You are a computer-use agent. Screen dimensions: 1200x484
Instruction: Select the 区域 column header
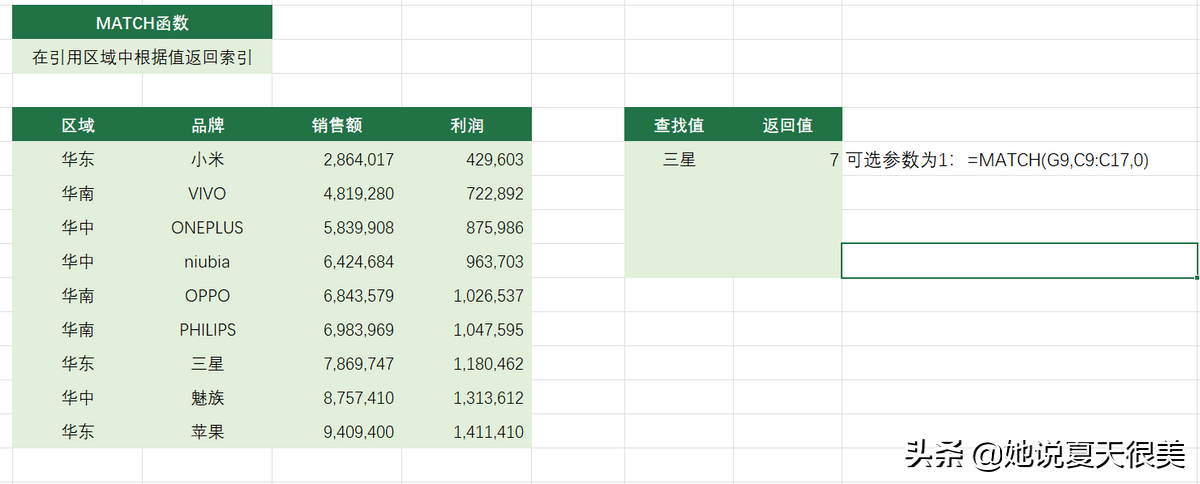coord(78,125)
